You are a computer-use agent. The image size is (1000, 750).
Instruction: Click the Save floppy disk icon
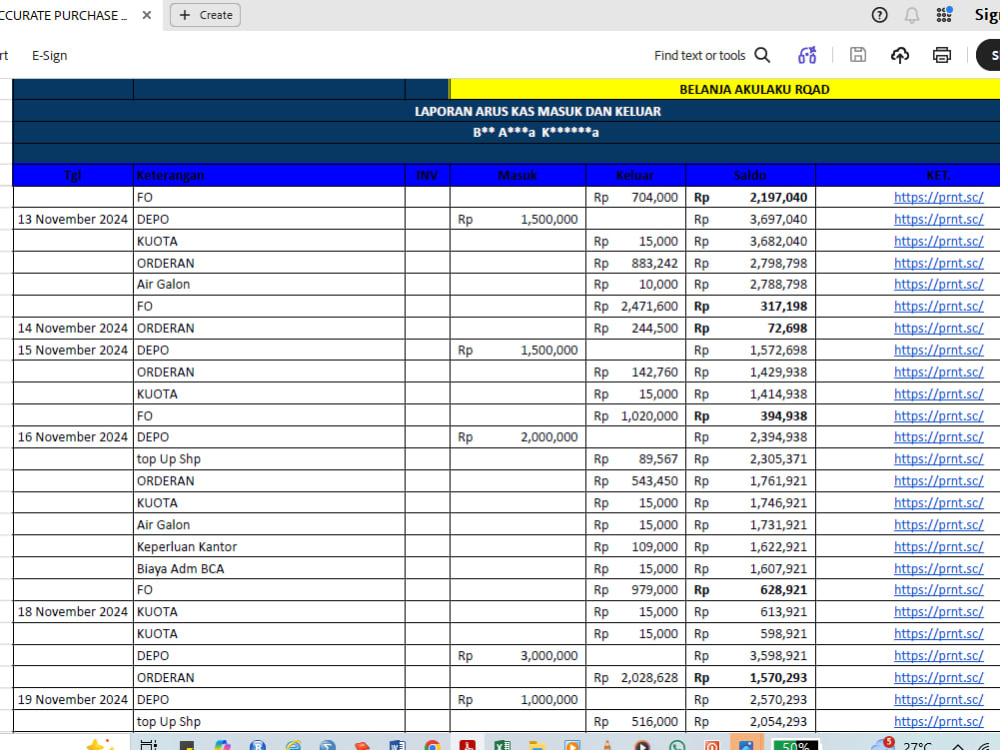(x=858, y=55)
